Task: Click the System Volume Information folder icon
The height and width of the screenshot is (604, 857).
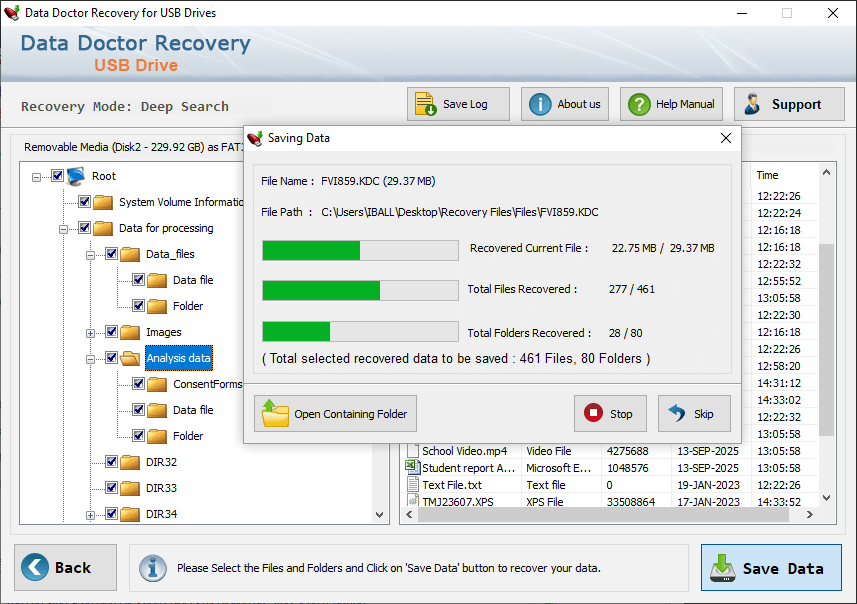Action: click(103, 202)
